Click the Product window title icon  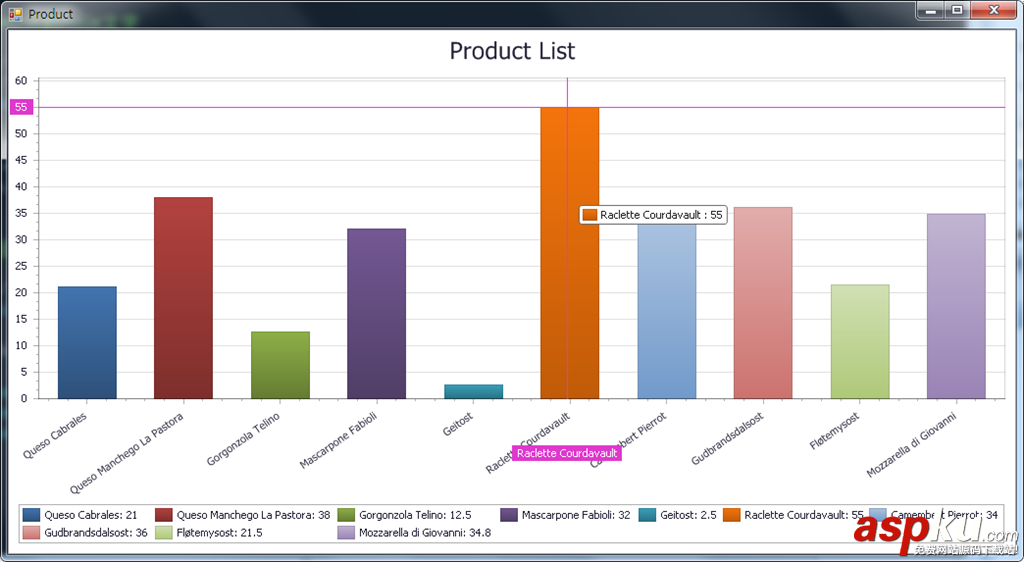[x=15, y=14]
